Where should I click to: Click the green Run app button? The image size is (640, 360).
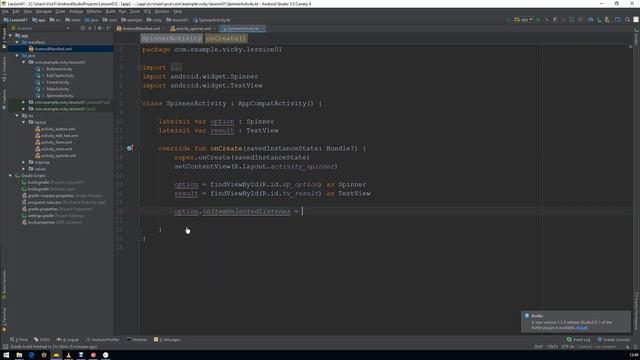click(x=538, y=20)
